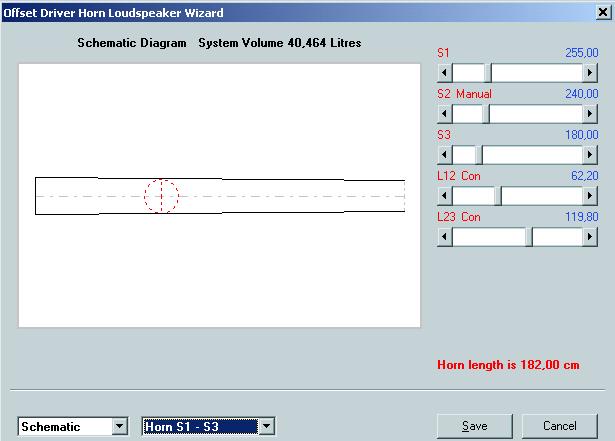Increase S1 with right scroll arrow
The image size is (615, 441).
tap(590, 73)
